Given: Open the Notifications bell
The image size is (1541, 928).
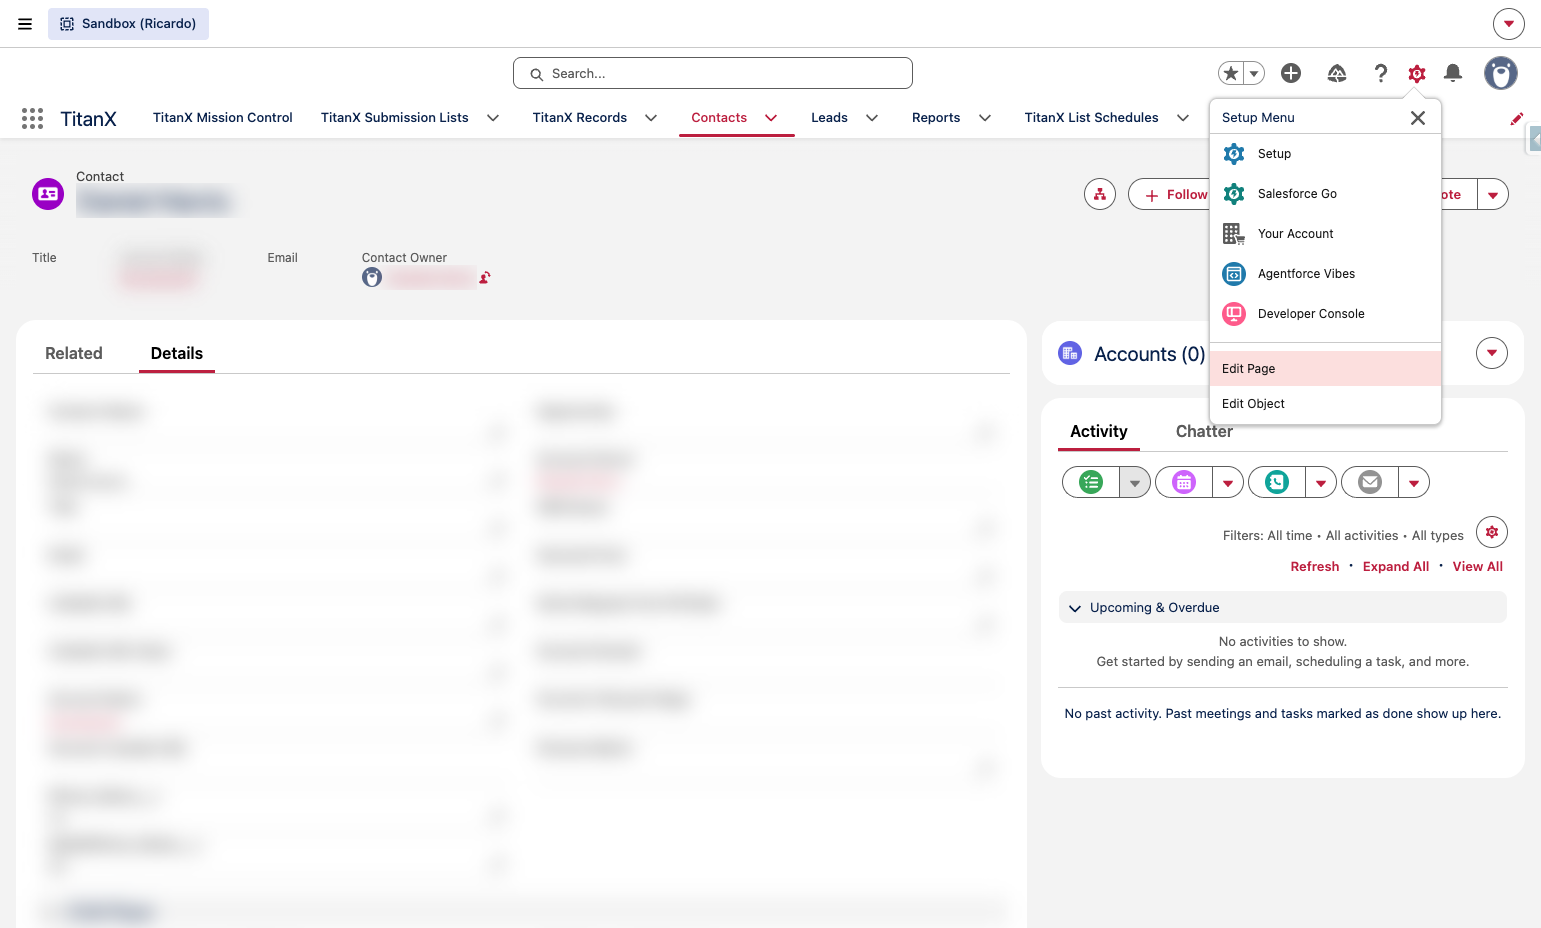Looking at the screenshot, I should pos(1453,73).
